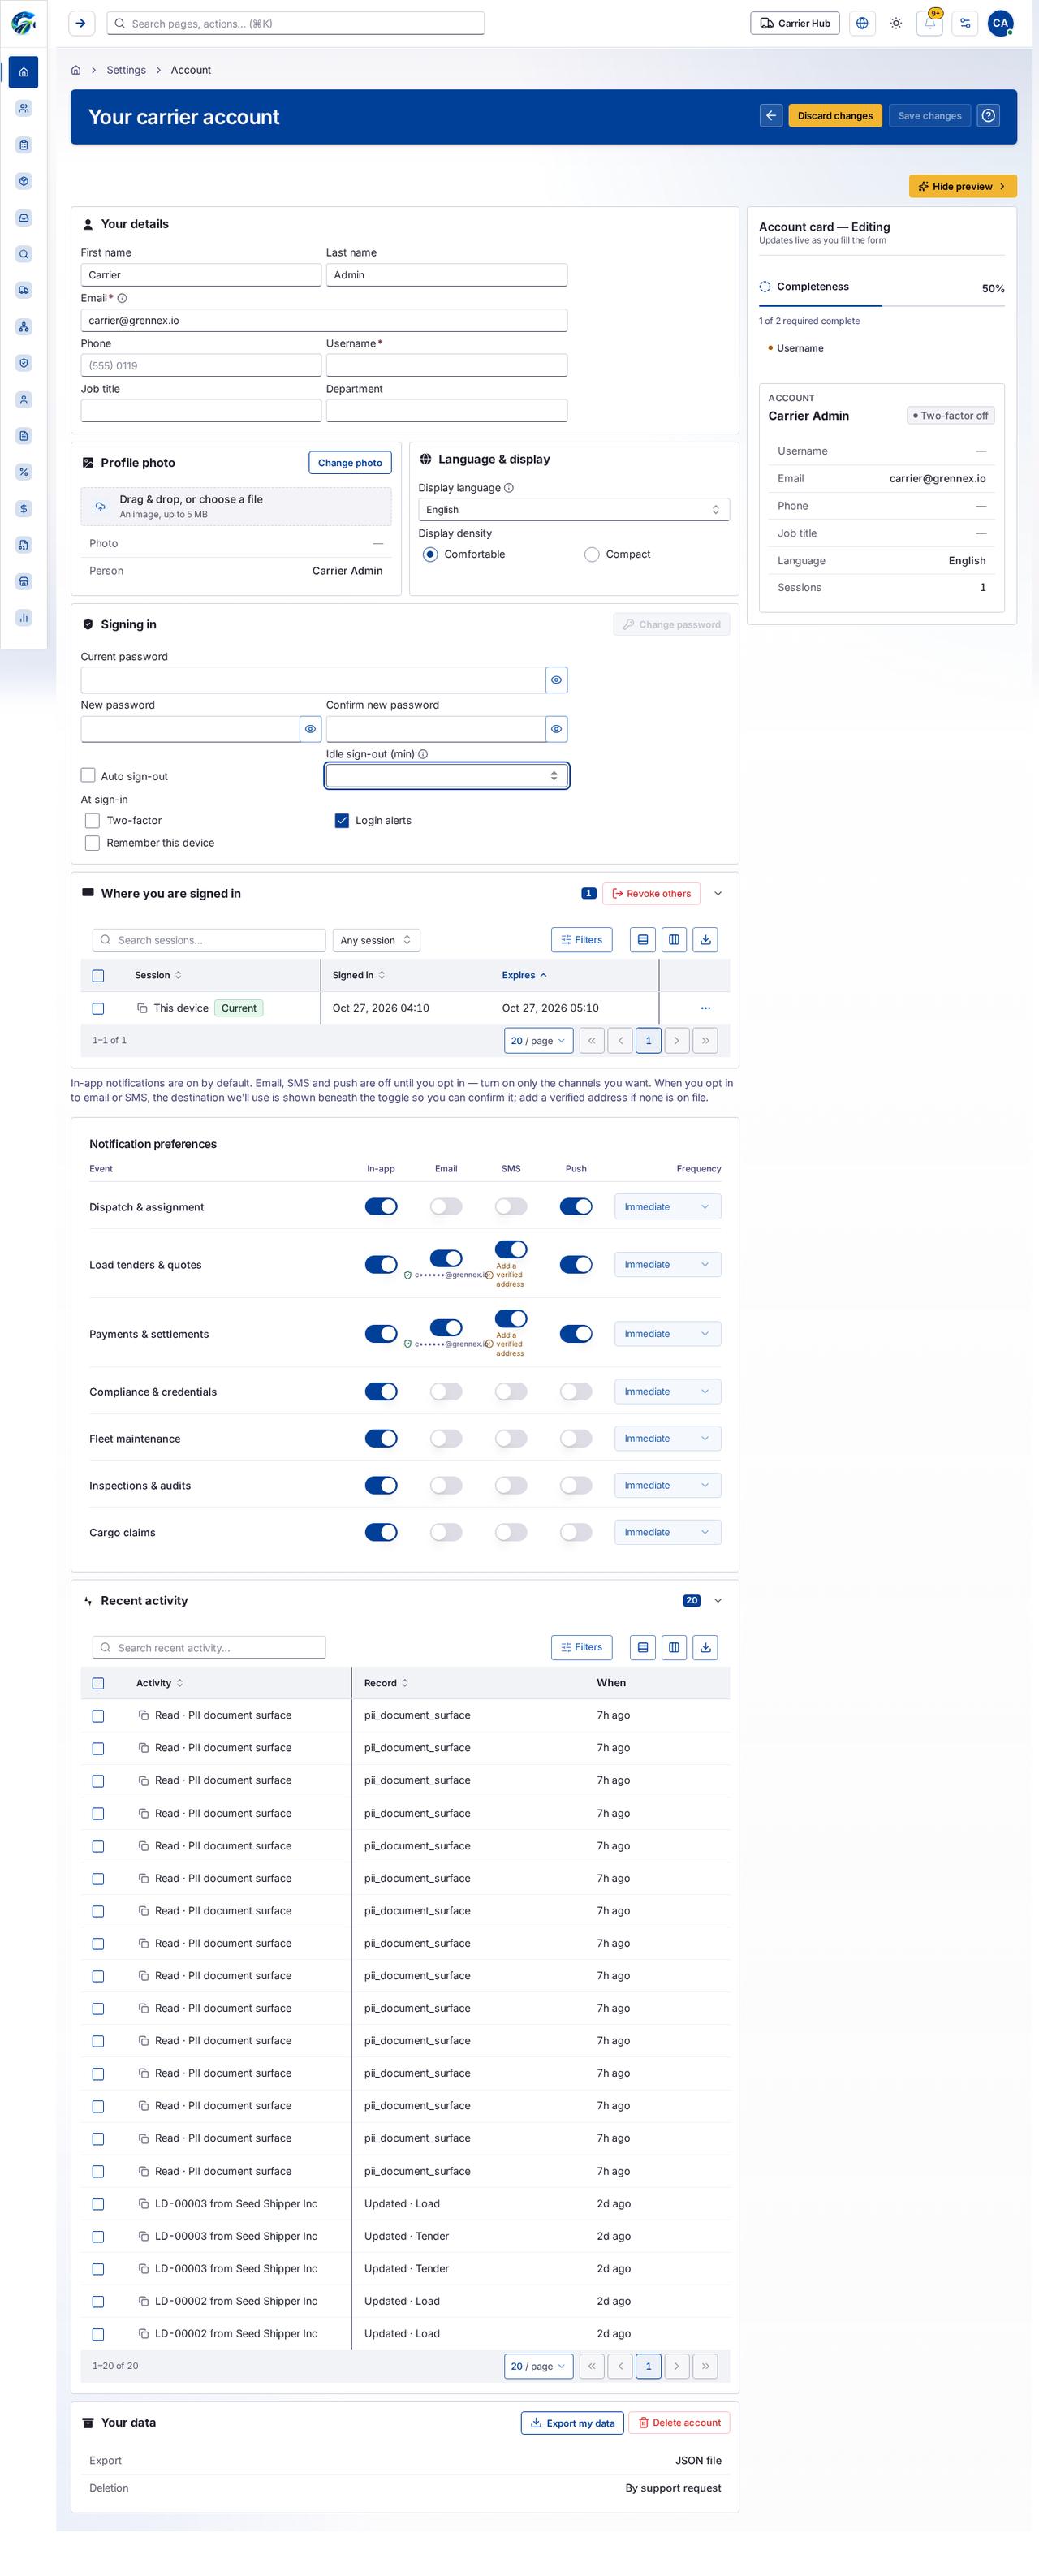Image resolution: width=1039 pixels, height=2576 pixels.
Task: Enable Email for Dispatch & assignment
Action: click(446, 1207)
